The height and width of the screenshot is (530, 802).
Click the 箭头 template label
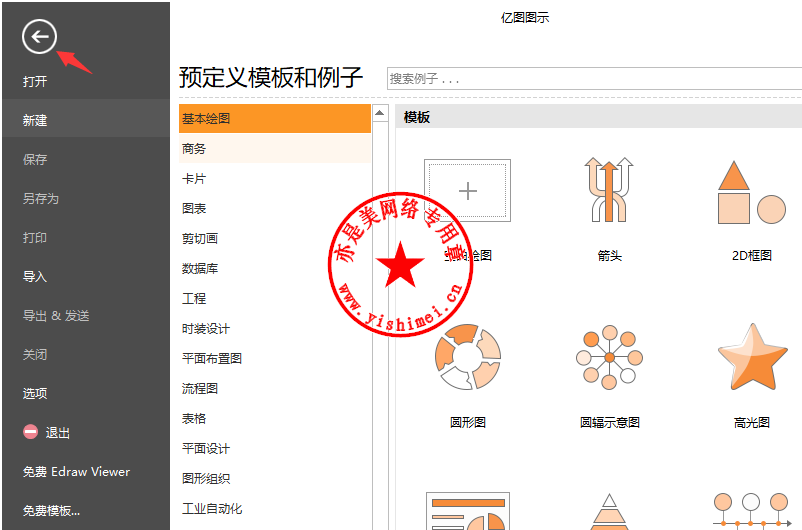click(609, 255)
